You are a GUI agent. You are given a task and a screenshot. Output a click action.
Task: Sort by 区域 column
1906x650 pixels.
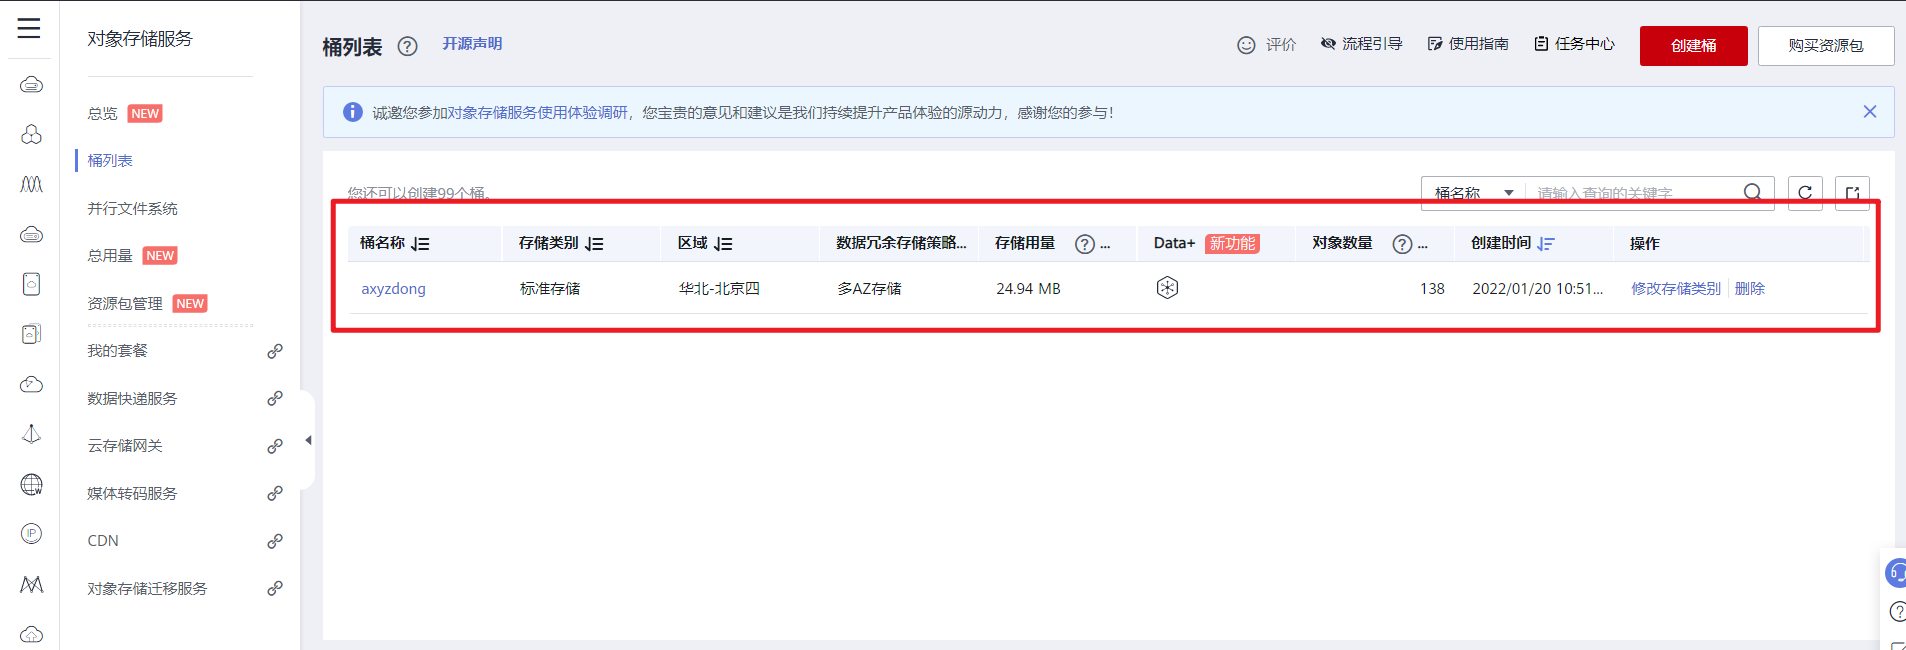(x=723, y=244)
